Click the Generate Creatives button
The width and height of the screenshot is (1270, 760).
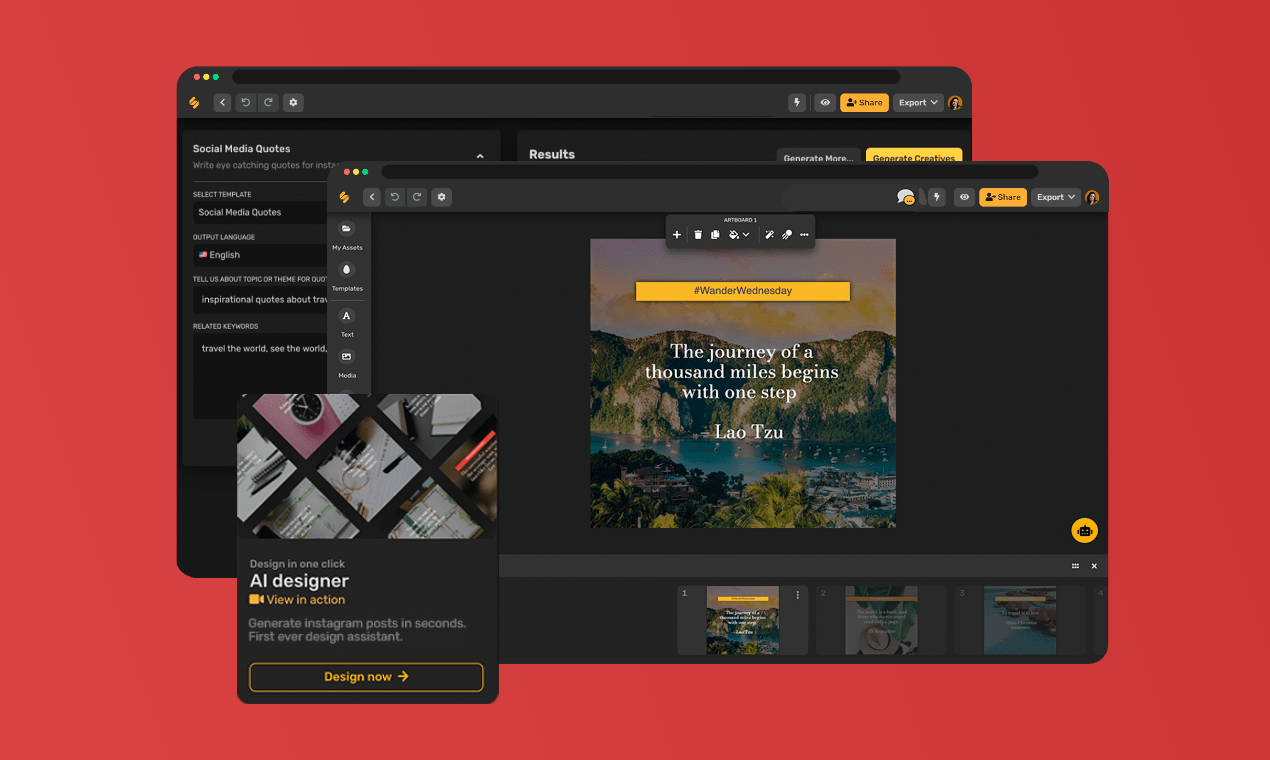point(913,157)
